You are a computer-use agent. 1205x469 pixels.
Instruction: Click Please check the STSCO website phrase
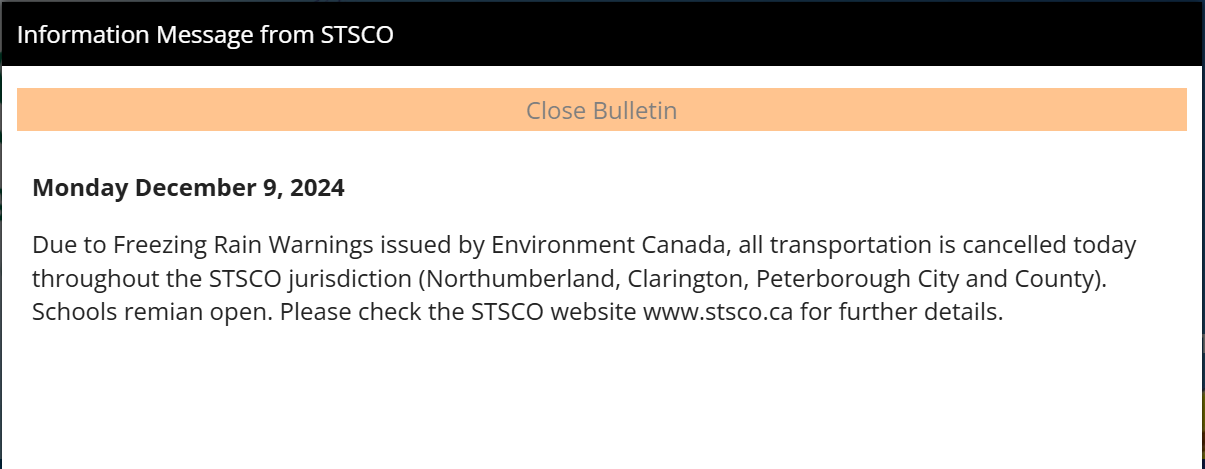click(x=458, y=312)
